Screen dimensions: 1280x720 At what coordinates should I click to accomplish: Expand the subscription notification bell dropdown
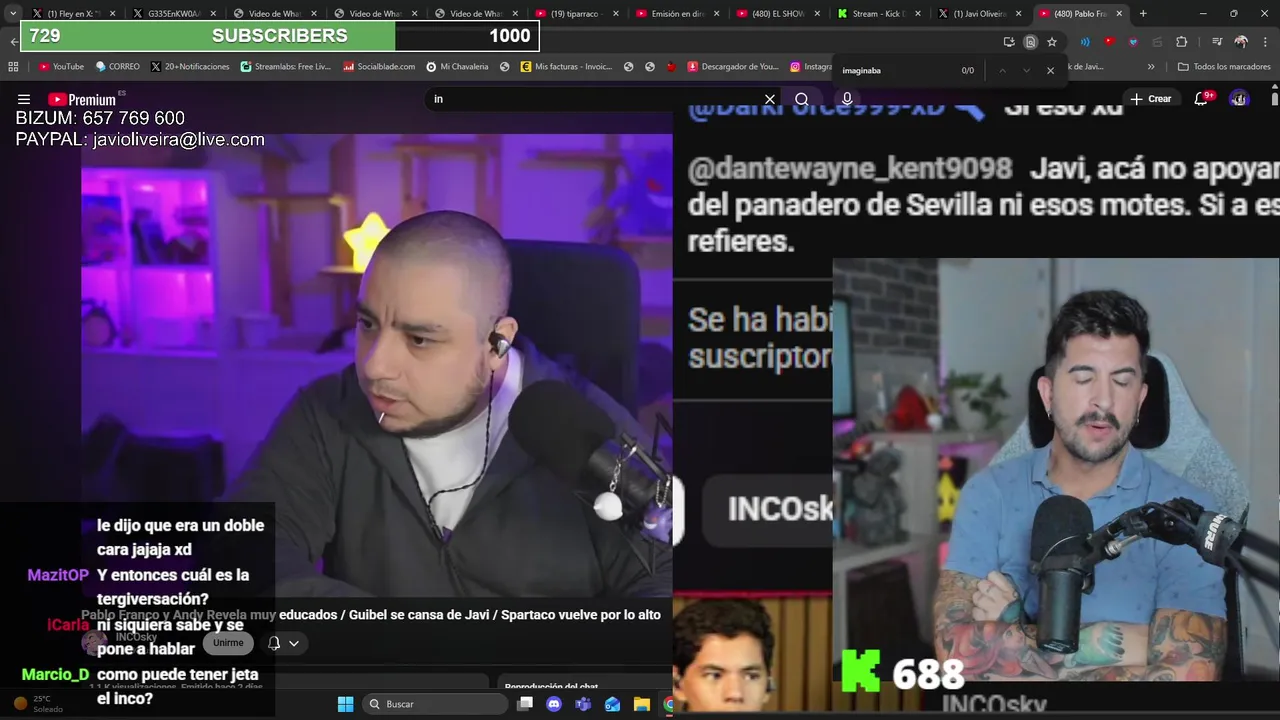coord(283,643)
